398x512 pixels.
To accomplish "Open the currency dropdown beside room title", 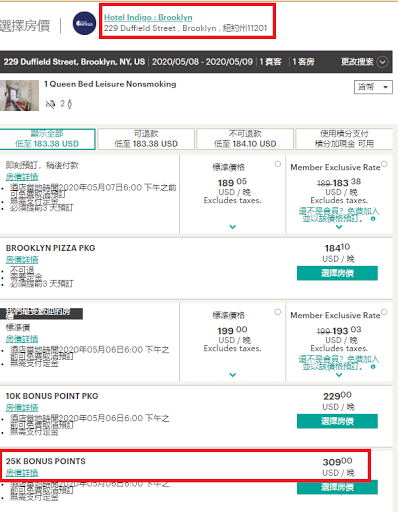I will coord(373,87).
